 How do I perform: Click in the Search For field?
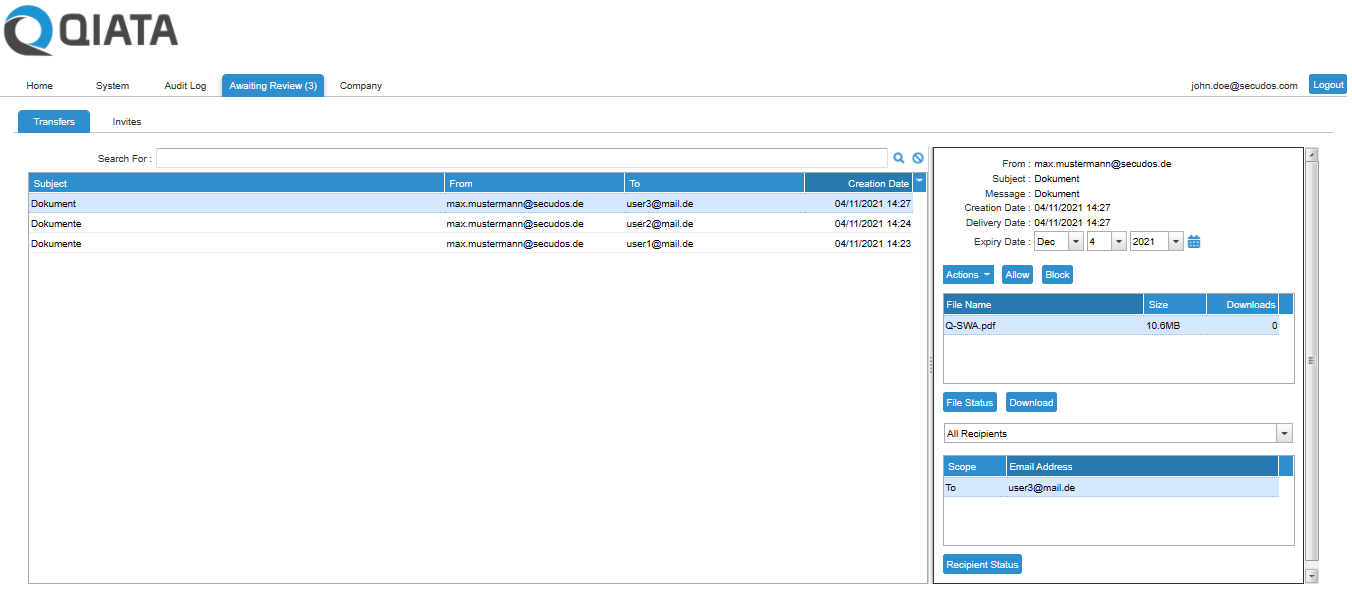click(521, 158)
